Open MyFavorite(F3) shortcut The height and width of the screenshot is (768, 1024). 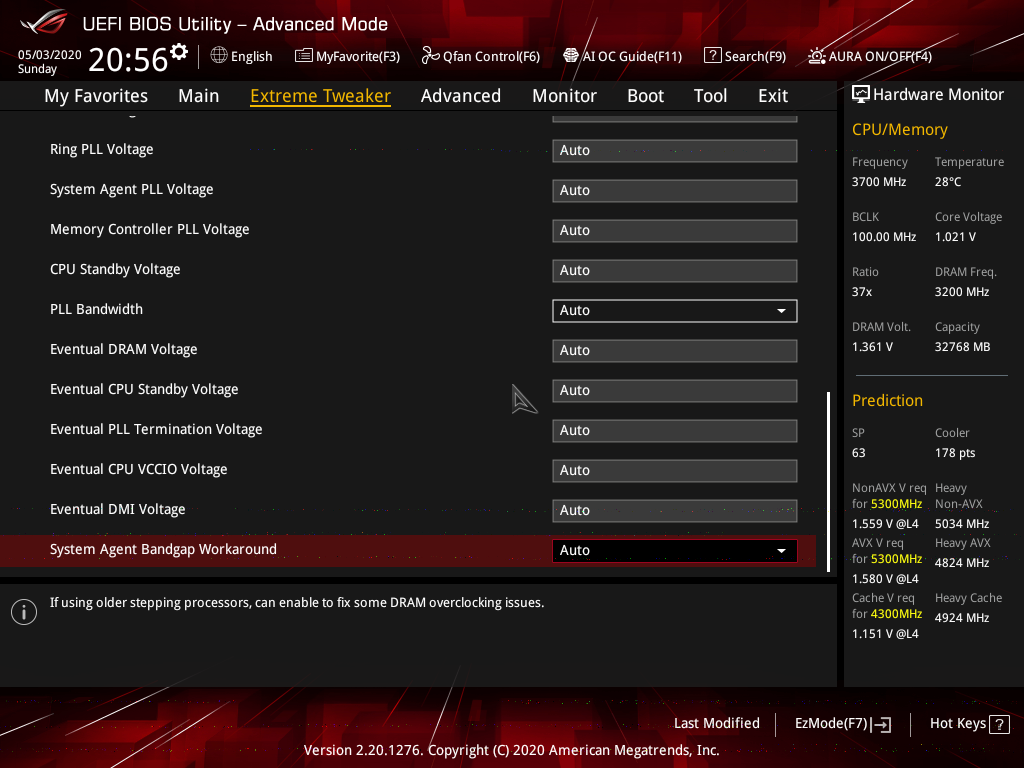[347, 56]
